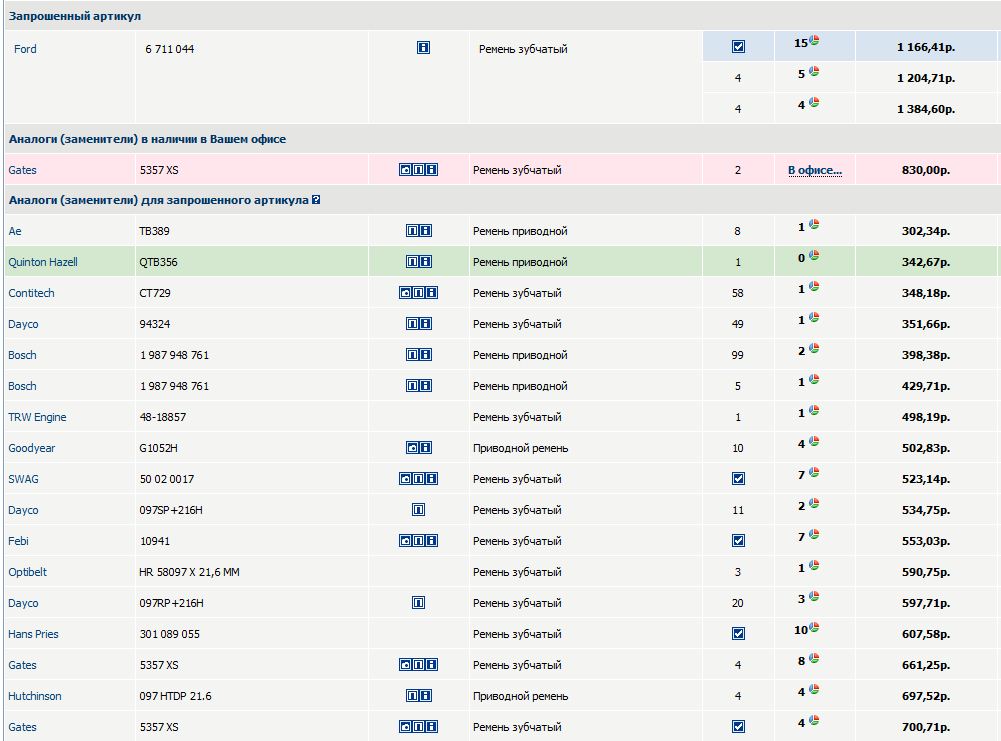1001x741 pixels.
Task: Open the "В офисе..." link
Action: (814, 170)
